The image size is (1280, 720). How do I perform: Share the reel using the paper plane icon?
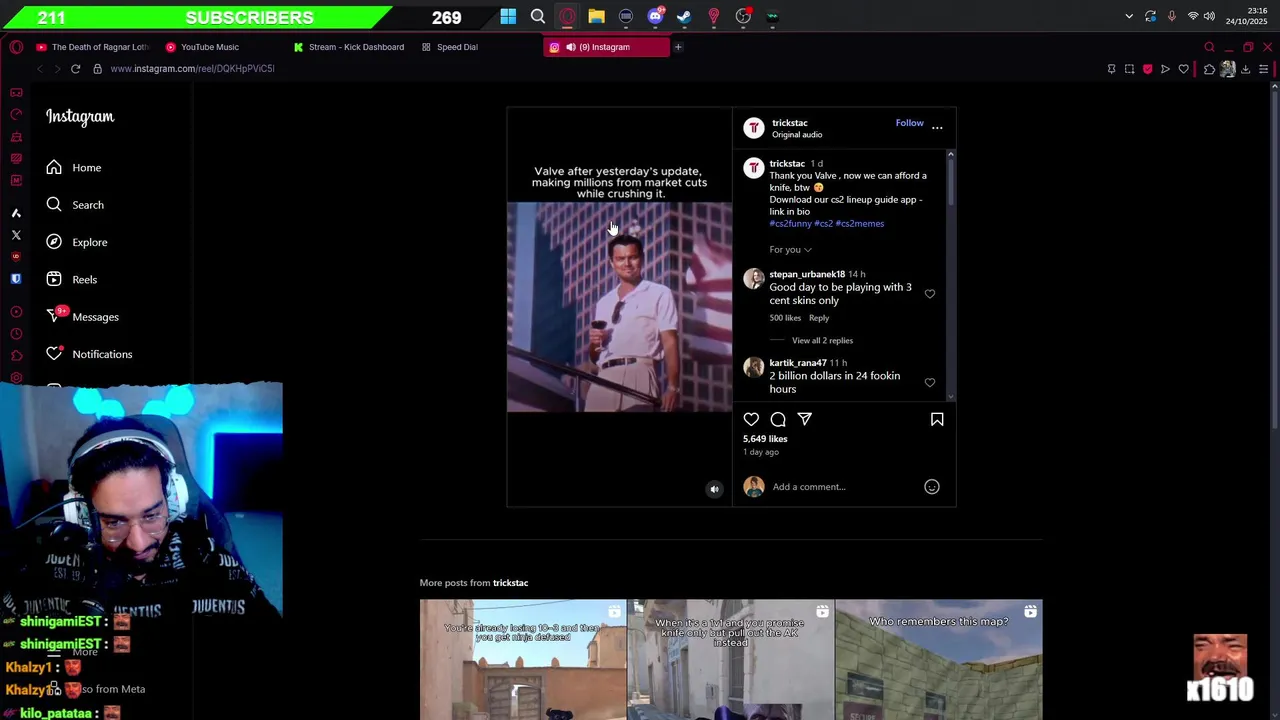[x=805, y=420]
